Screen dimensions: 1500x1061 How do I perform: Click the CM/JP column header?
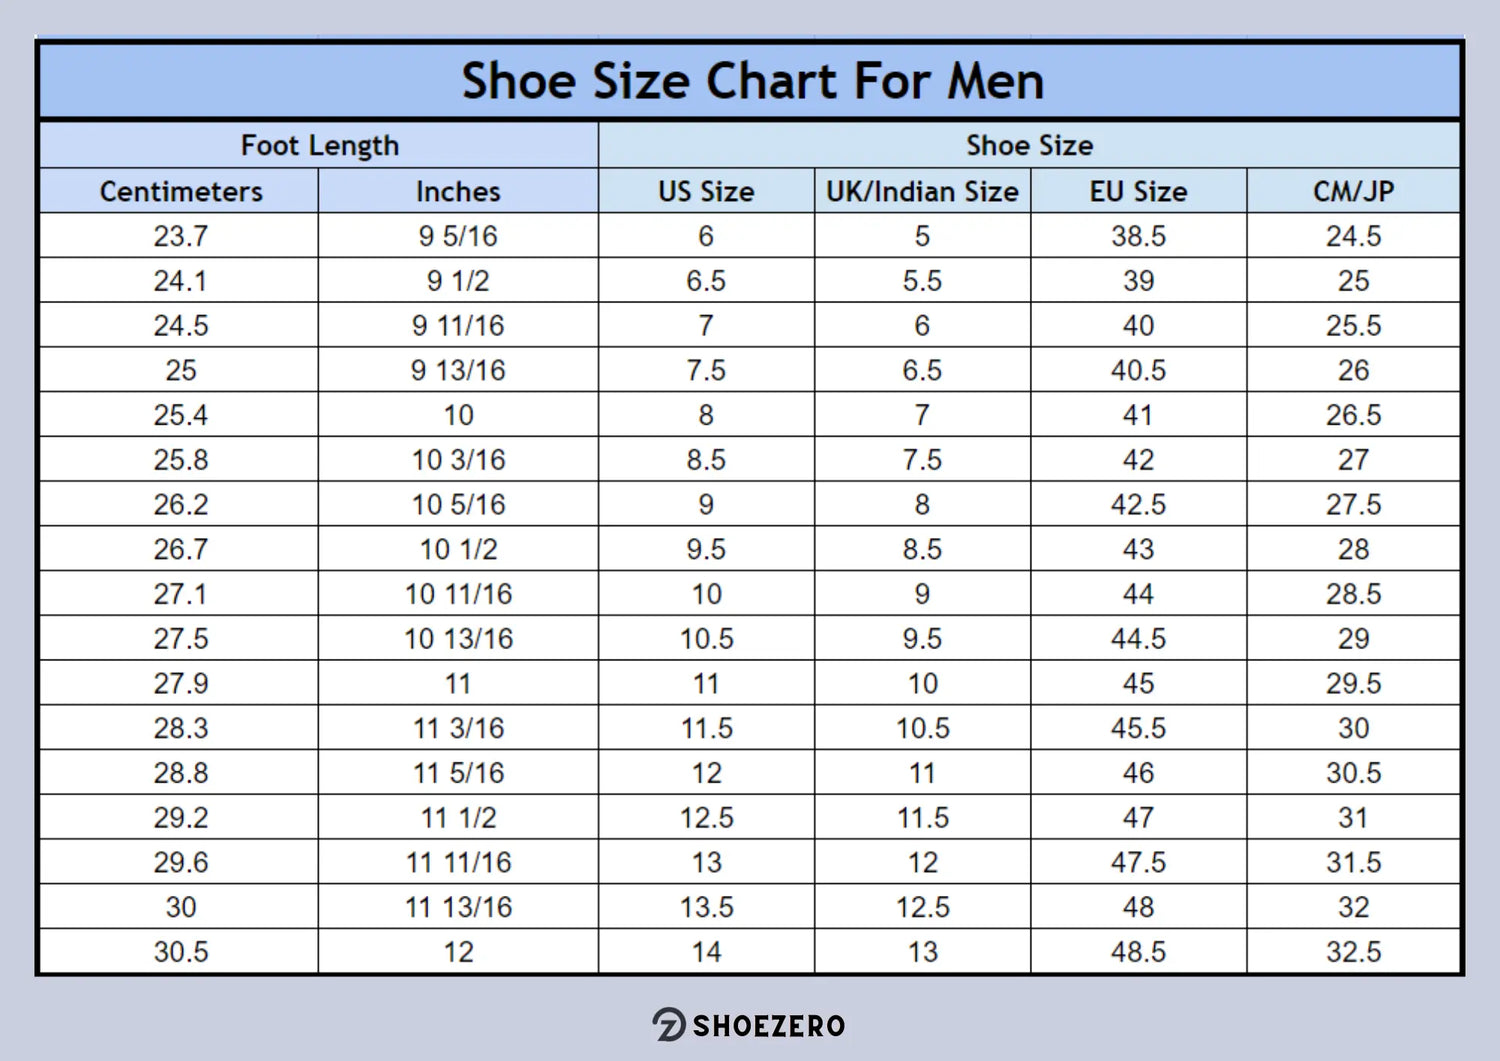tap(1353, 191)
